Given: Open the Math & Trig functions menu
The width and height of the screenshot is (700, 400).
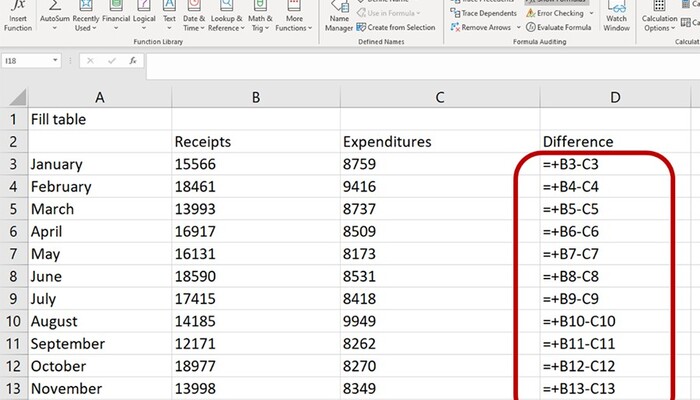Looking at the screenshot, I should [260, 17].
